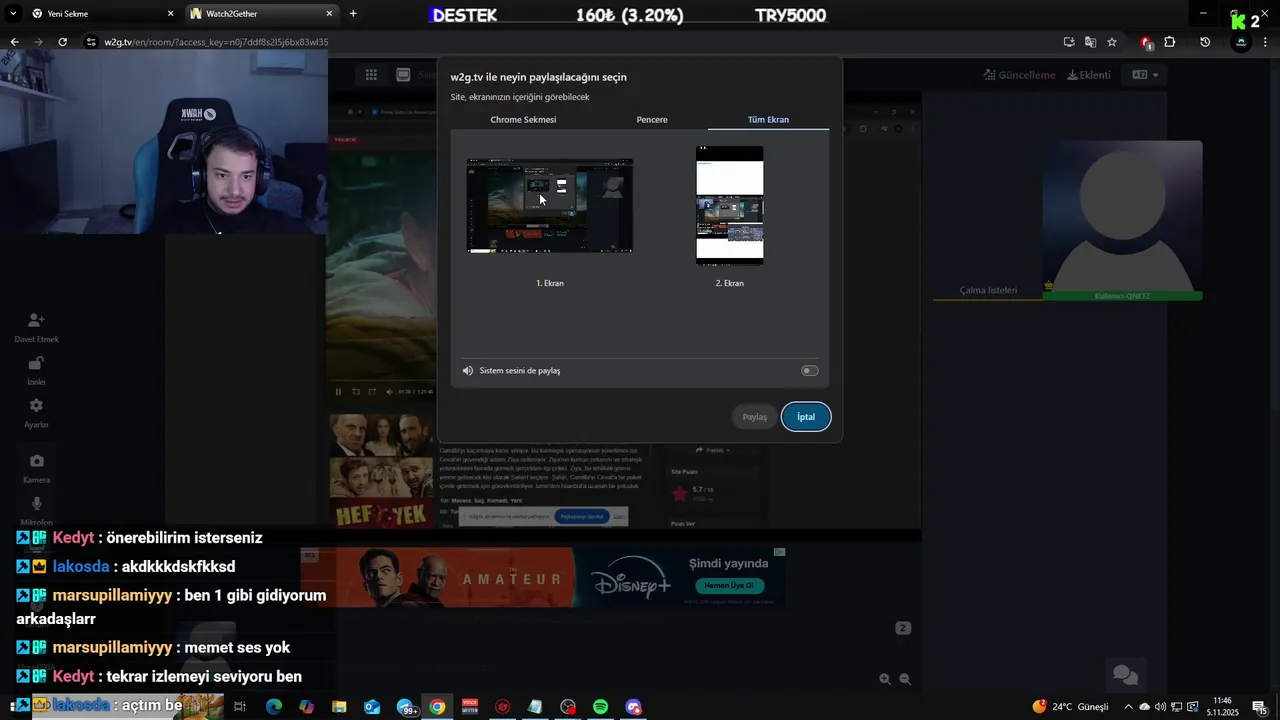Open the Extensions puzzle icon
This screenshot has height=720, width=1280.
click(x=1170, y=42)
